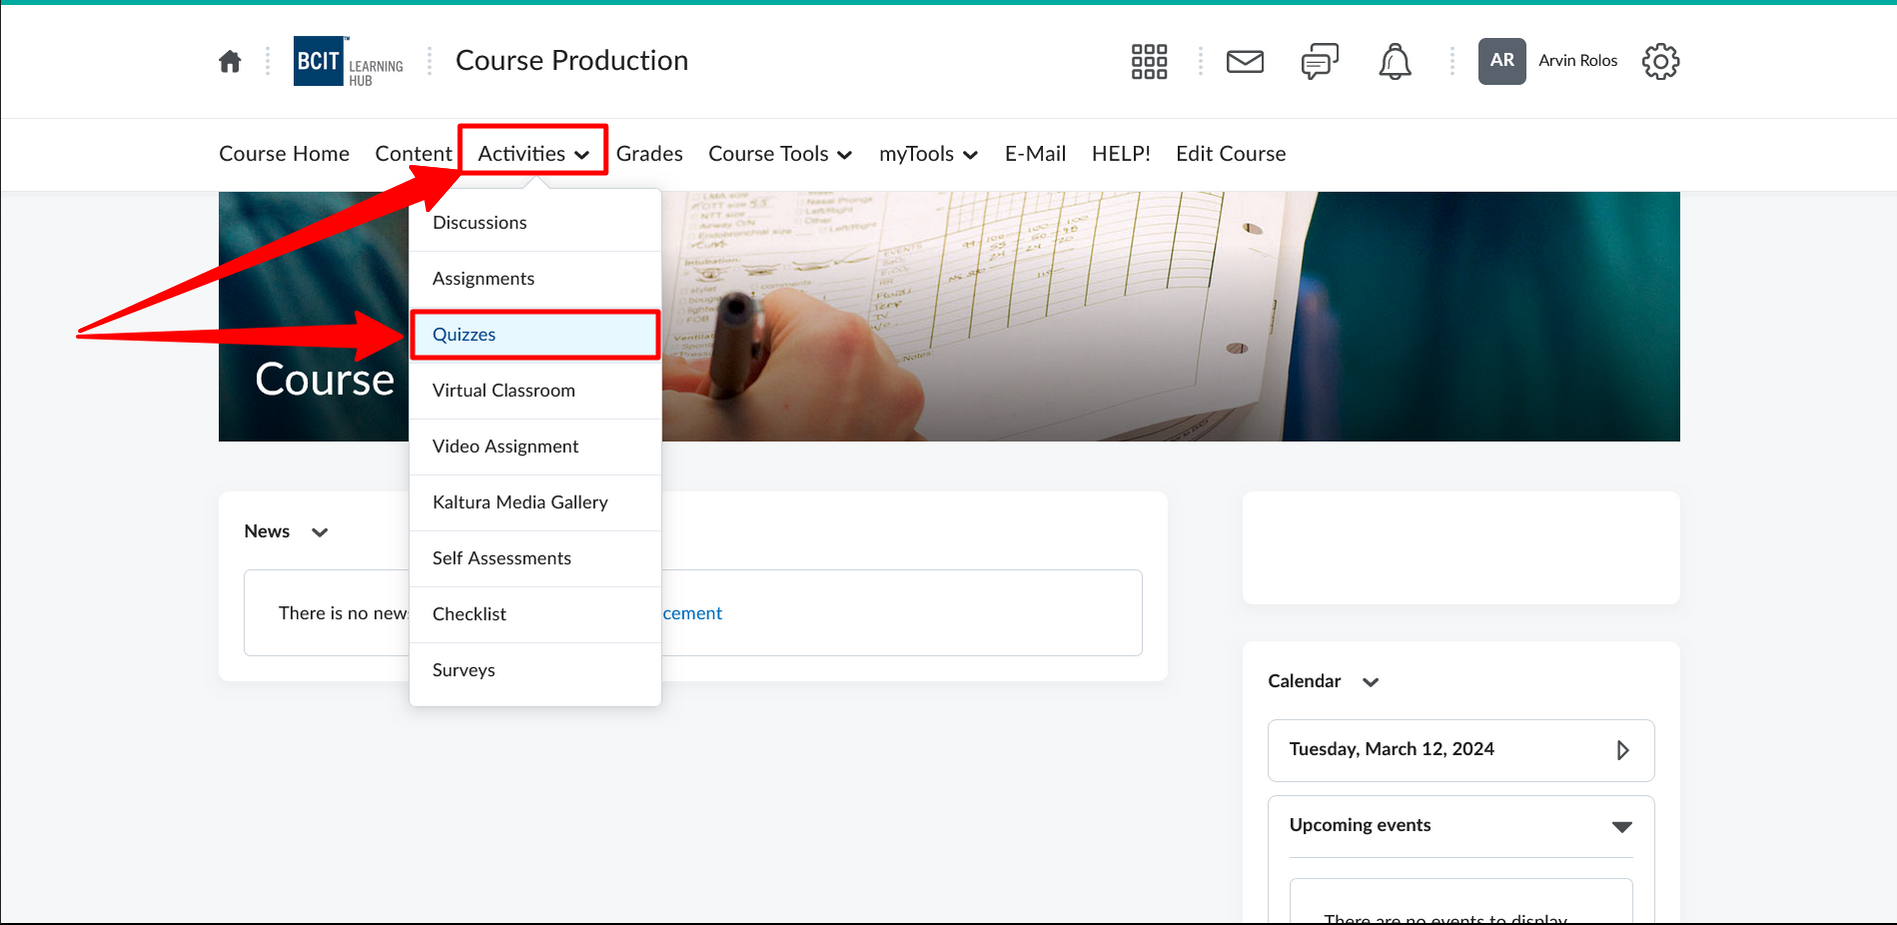Open the News widget options chevron
Viewport: 1897px width, 925px height.
click(x=320, y=532)
